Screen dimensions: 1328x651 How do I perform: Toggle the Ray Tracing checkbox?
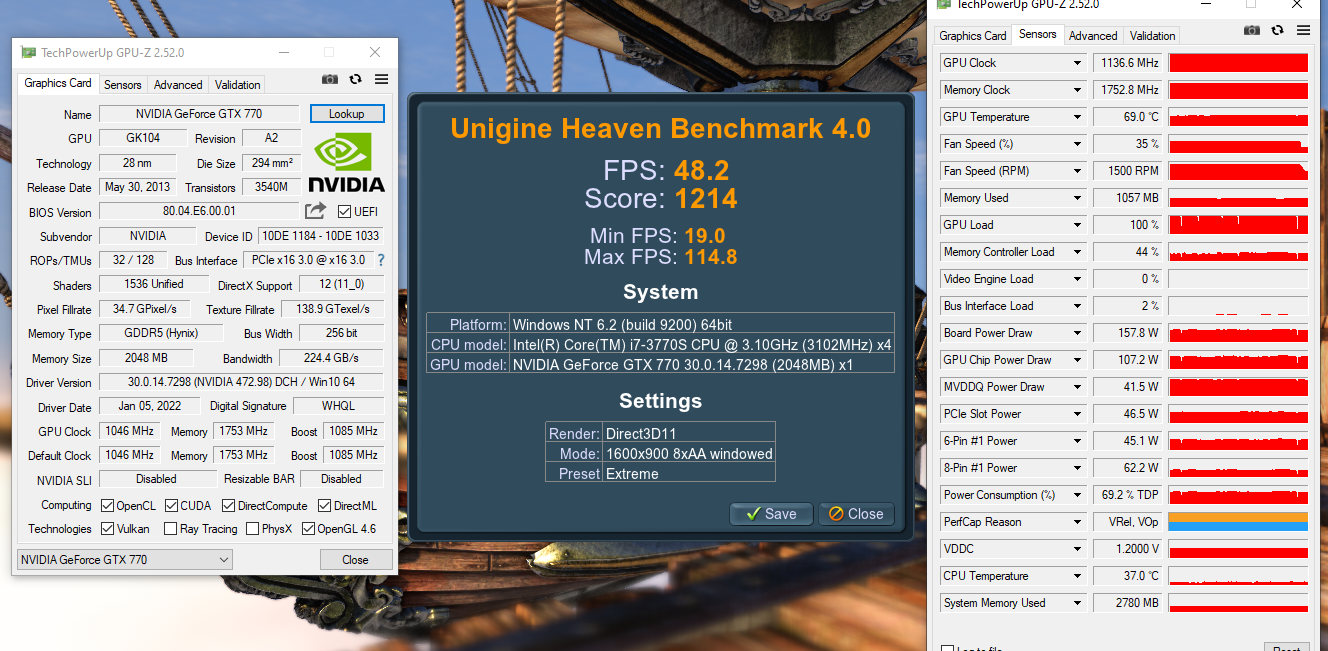[x=170, y=529]
